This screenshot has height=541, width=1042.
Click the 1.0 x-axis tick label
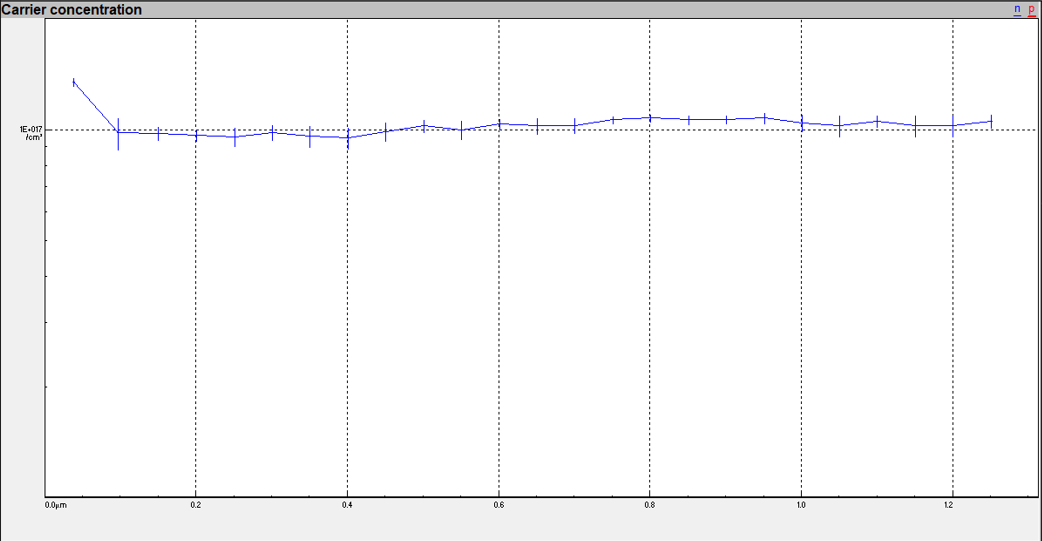tap(801, 506)
